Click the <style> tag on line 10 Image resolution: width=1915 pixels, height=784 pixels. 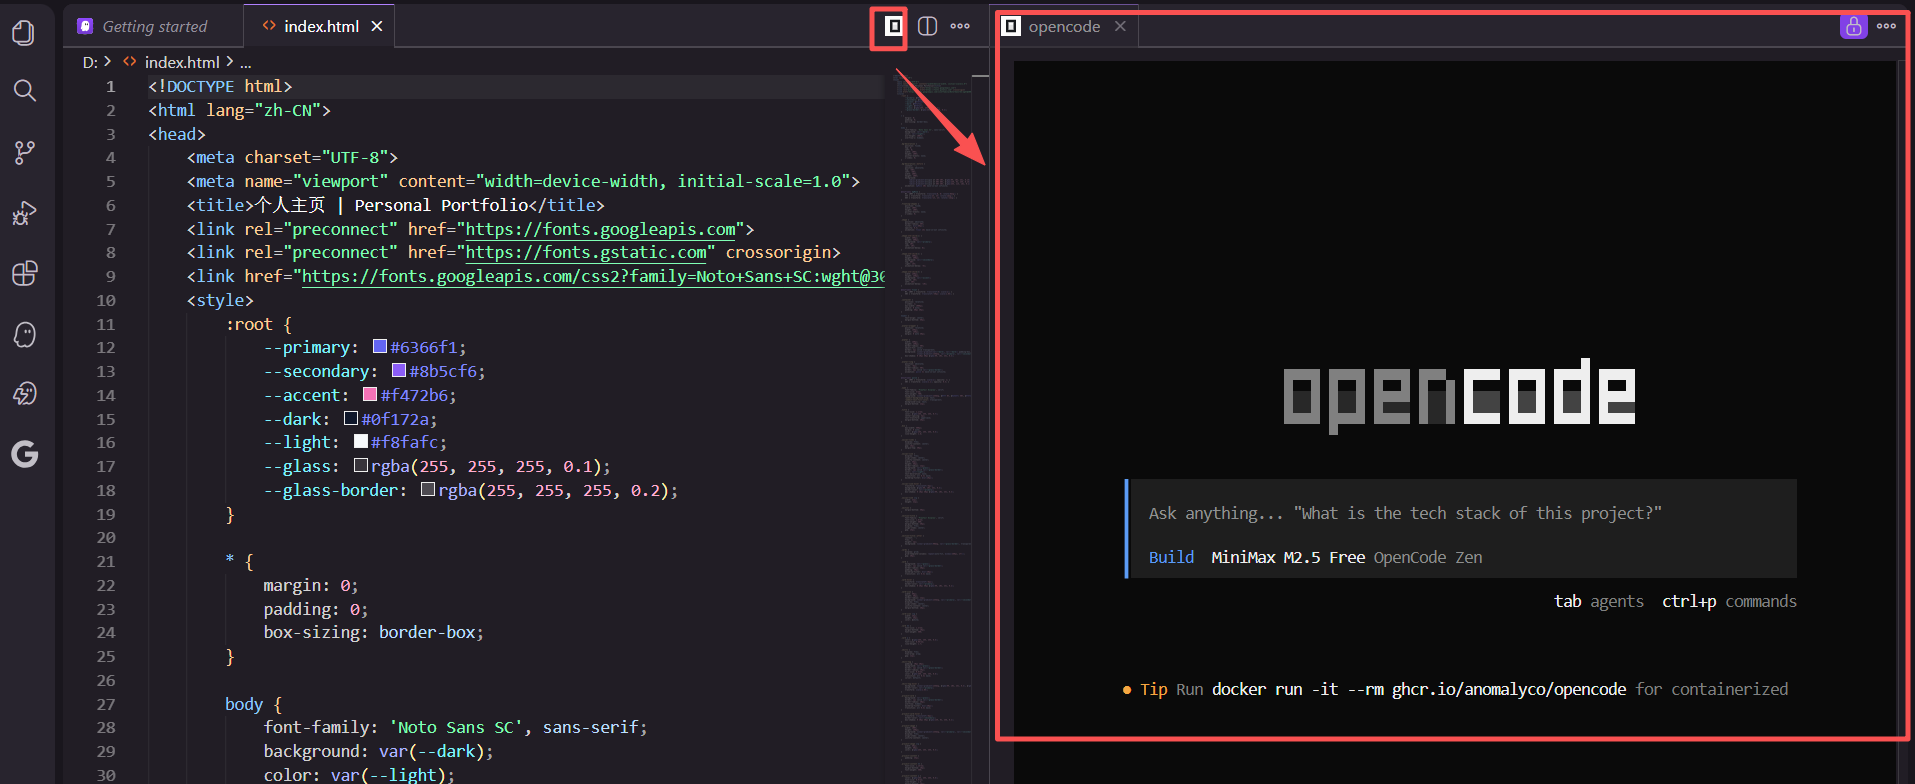click(220, 300)
